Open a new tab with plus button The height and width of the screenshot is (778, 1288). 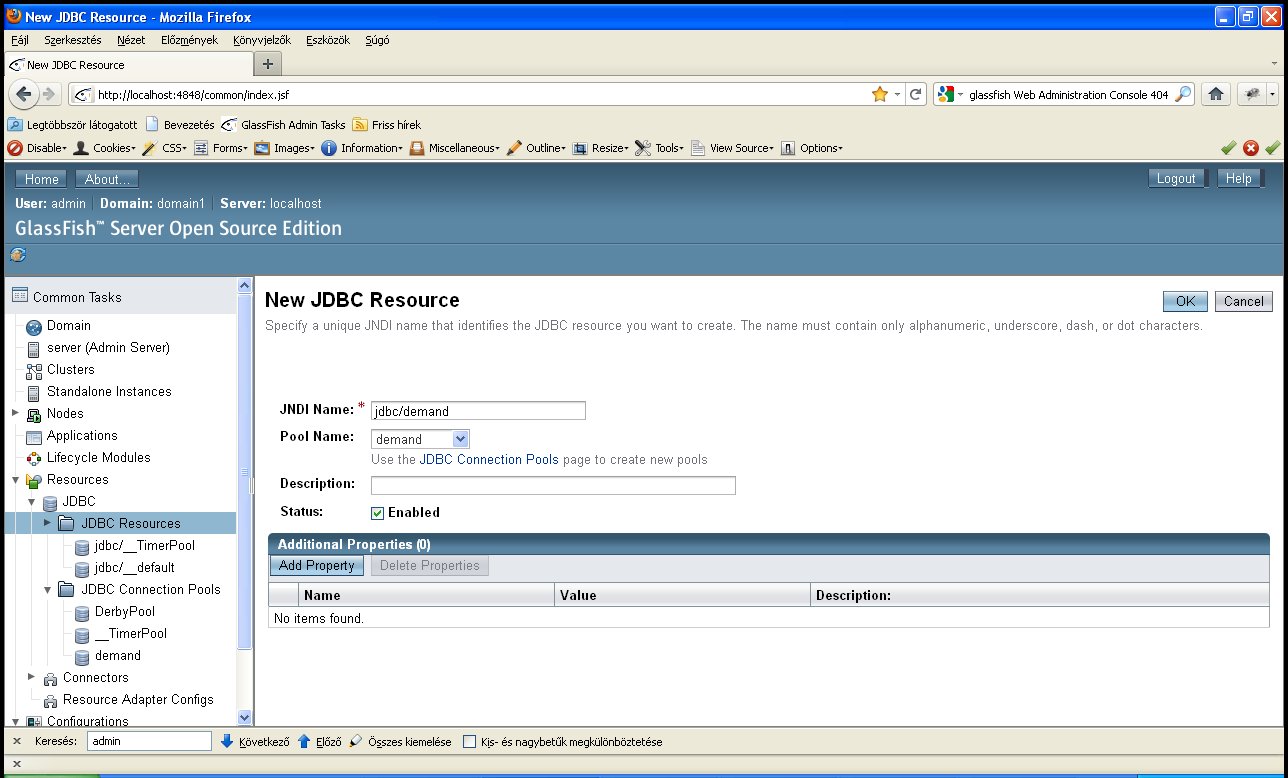click(267, 64)
